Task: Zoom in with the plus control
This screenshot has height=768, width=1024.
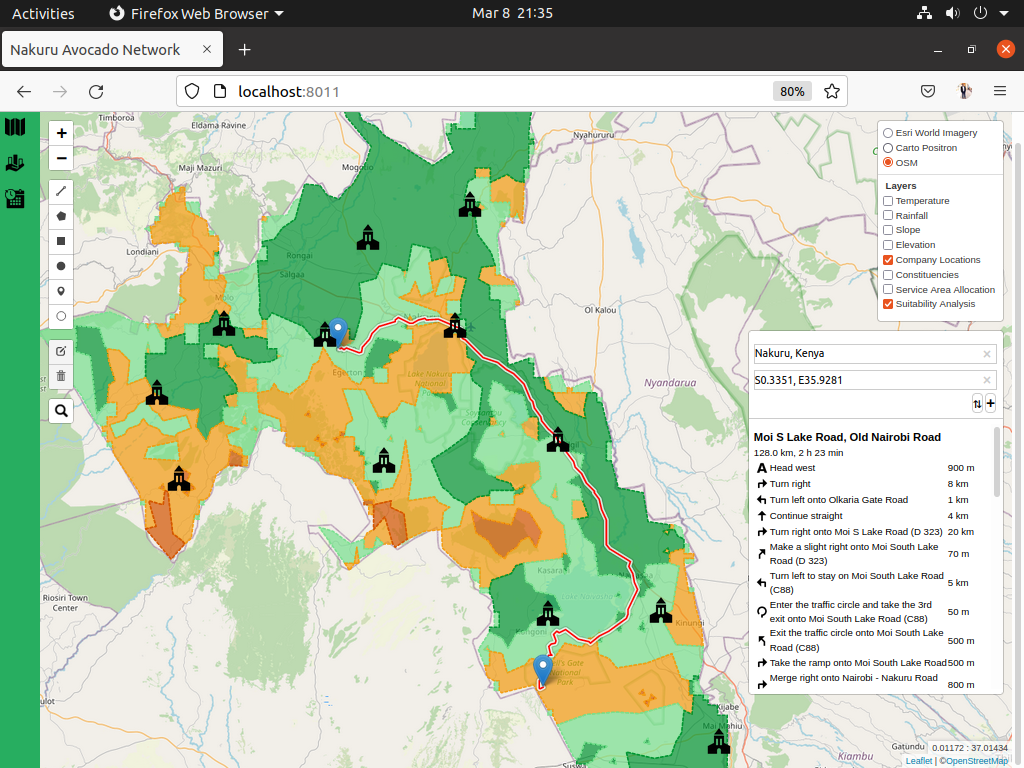Action: [x=61, y=132]
